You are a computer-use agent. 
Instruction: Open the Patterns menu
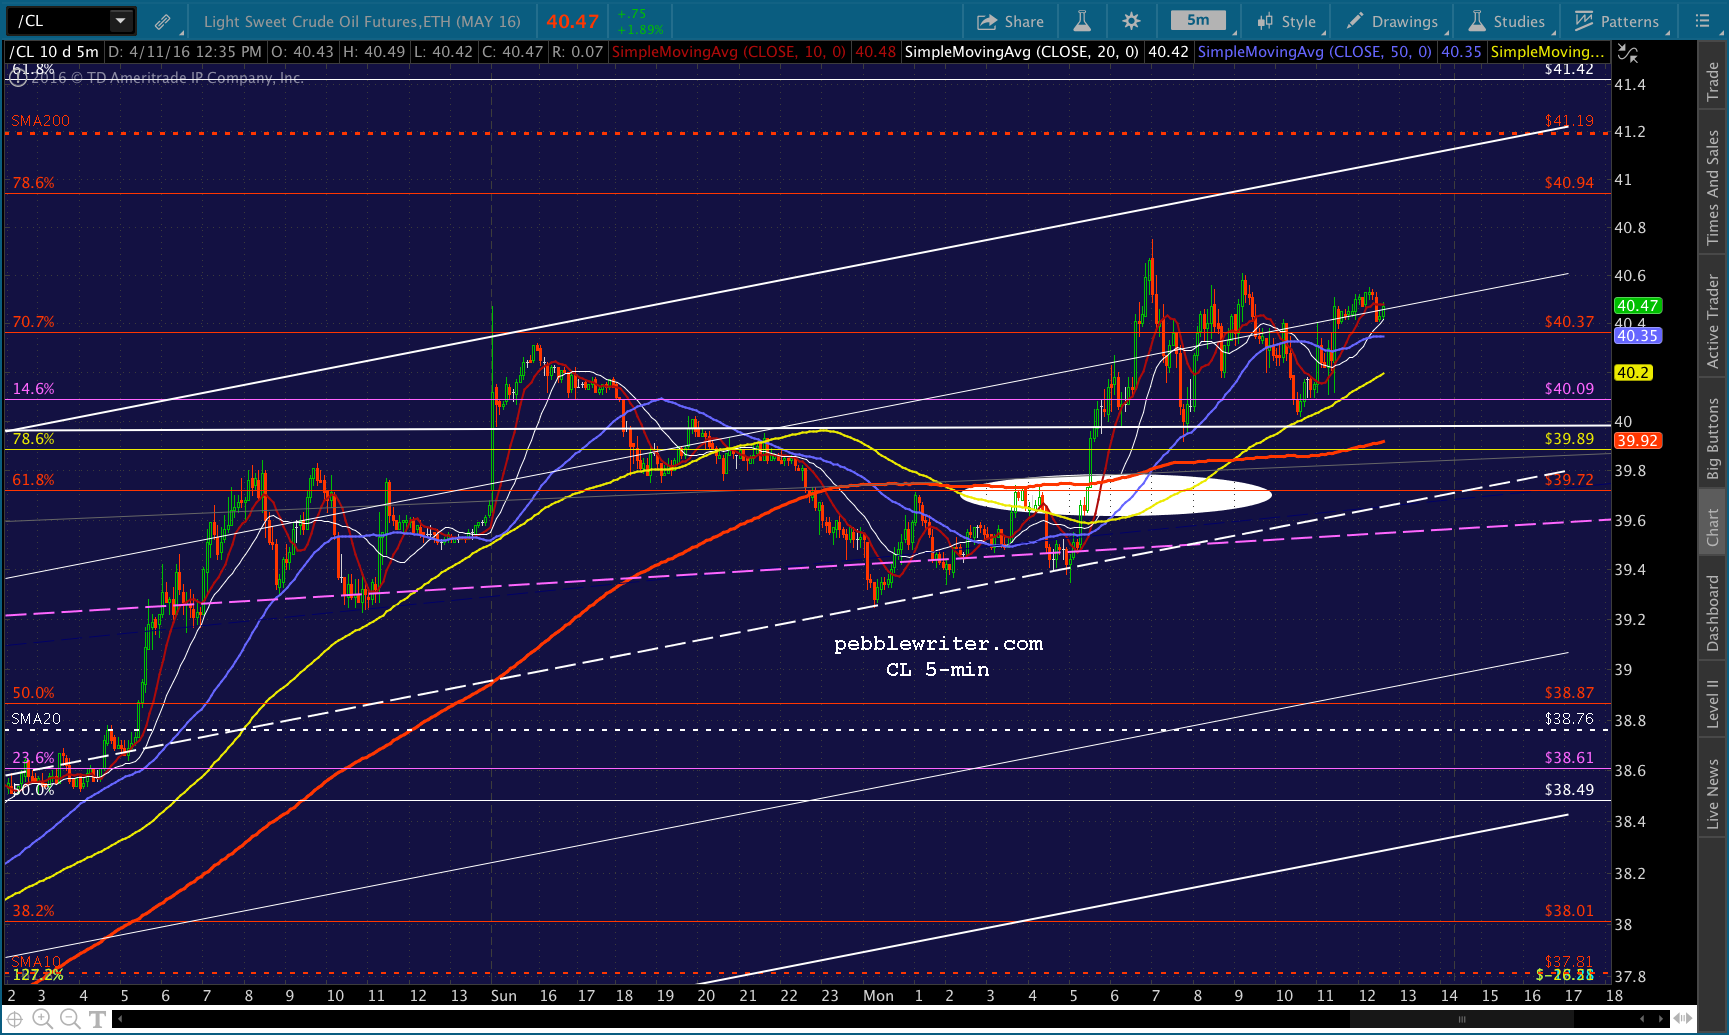point(1617,21)
